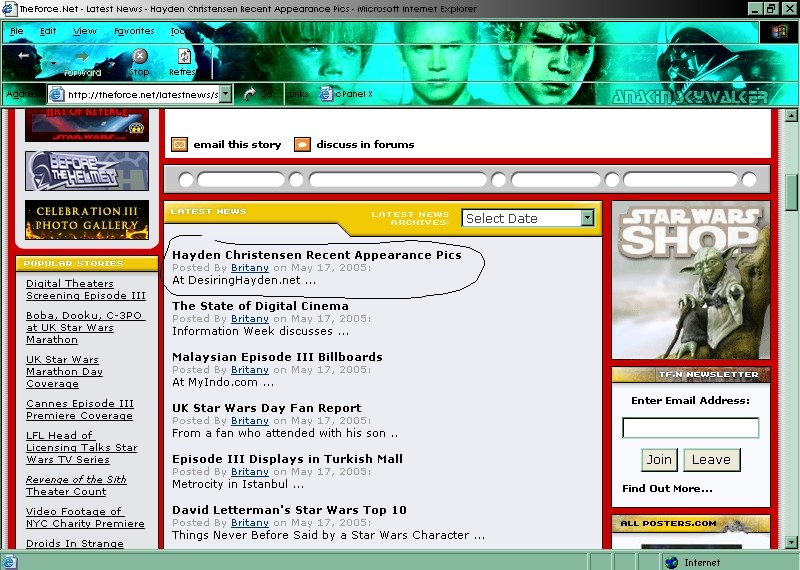Open the Before the Helmet banner
Viewport: 800px width, 570px height.
pos(87,171)
